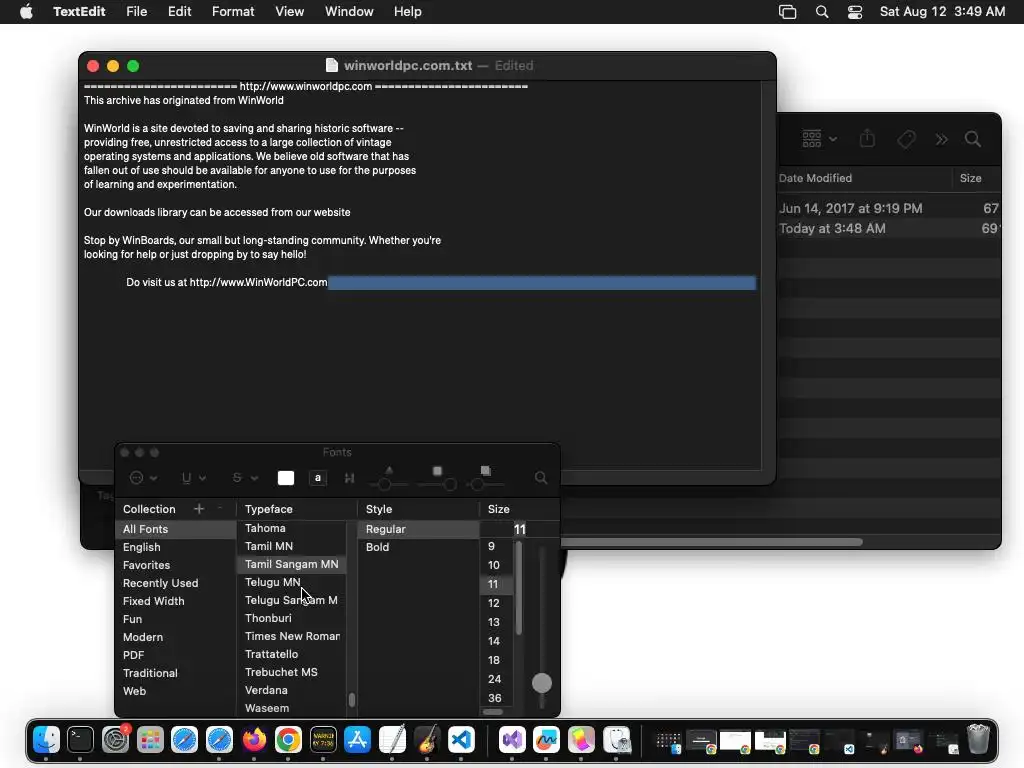Pick font size 36
This screenshot has height=768, width=1024.
pos(498,698)
